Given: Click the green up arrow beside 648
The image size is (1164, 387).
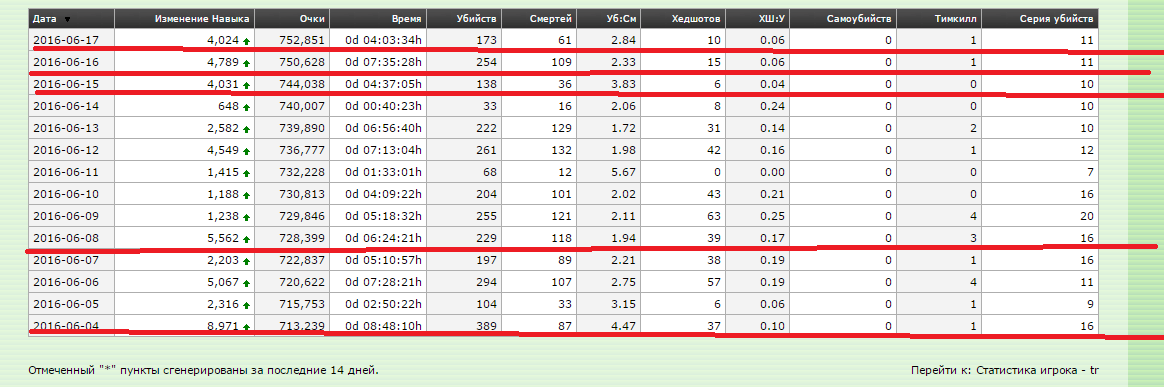Looking at the screenshot, I should [x=246, y=107].
